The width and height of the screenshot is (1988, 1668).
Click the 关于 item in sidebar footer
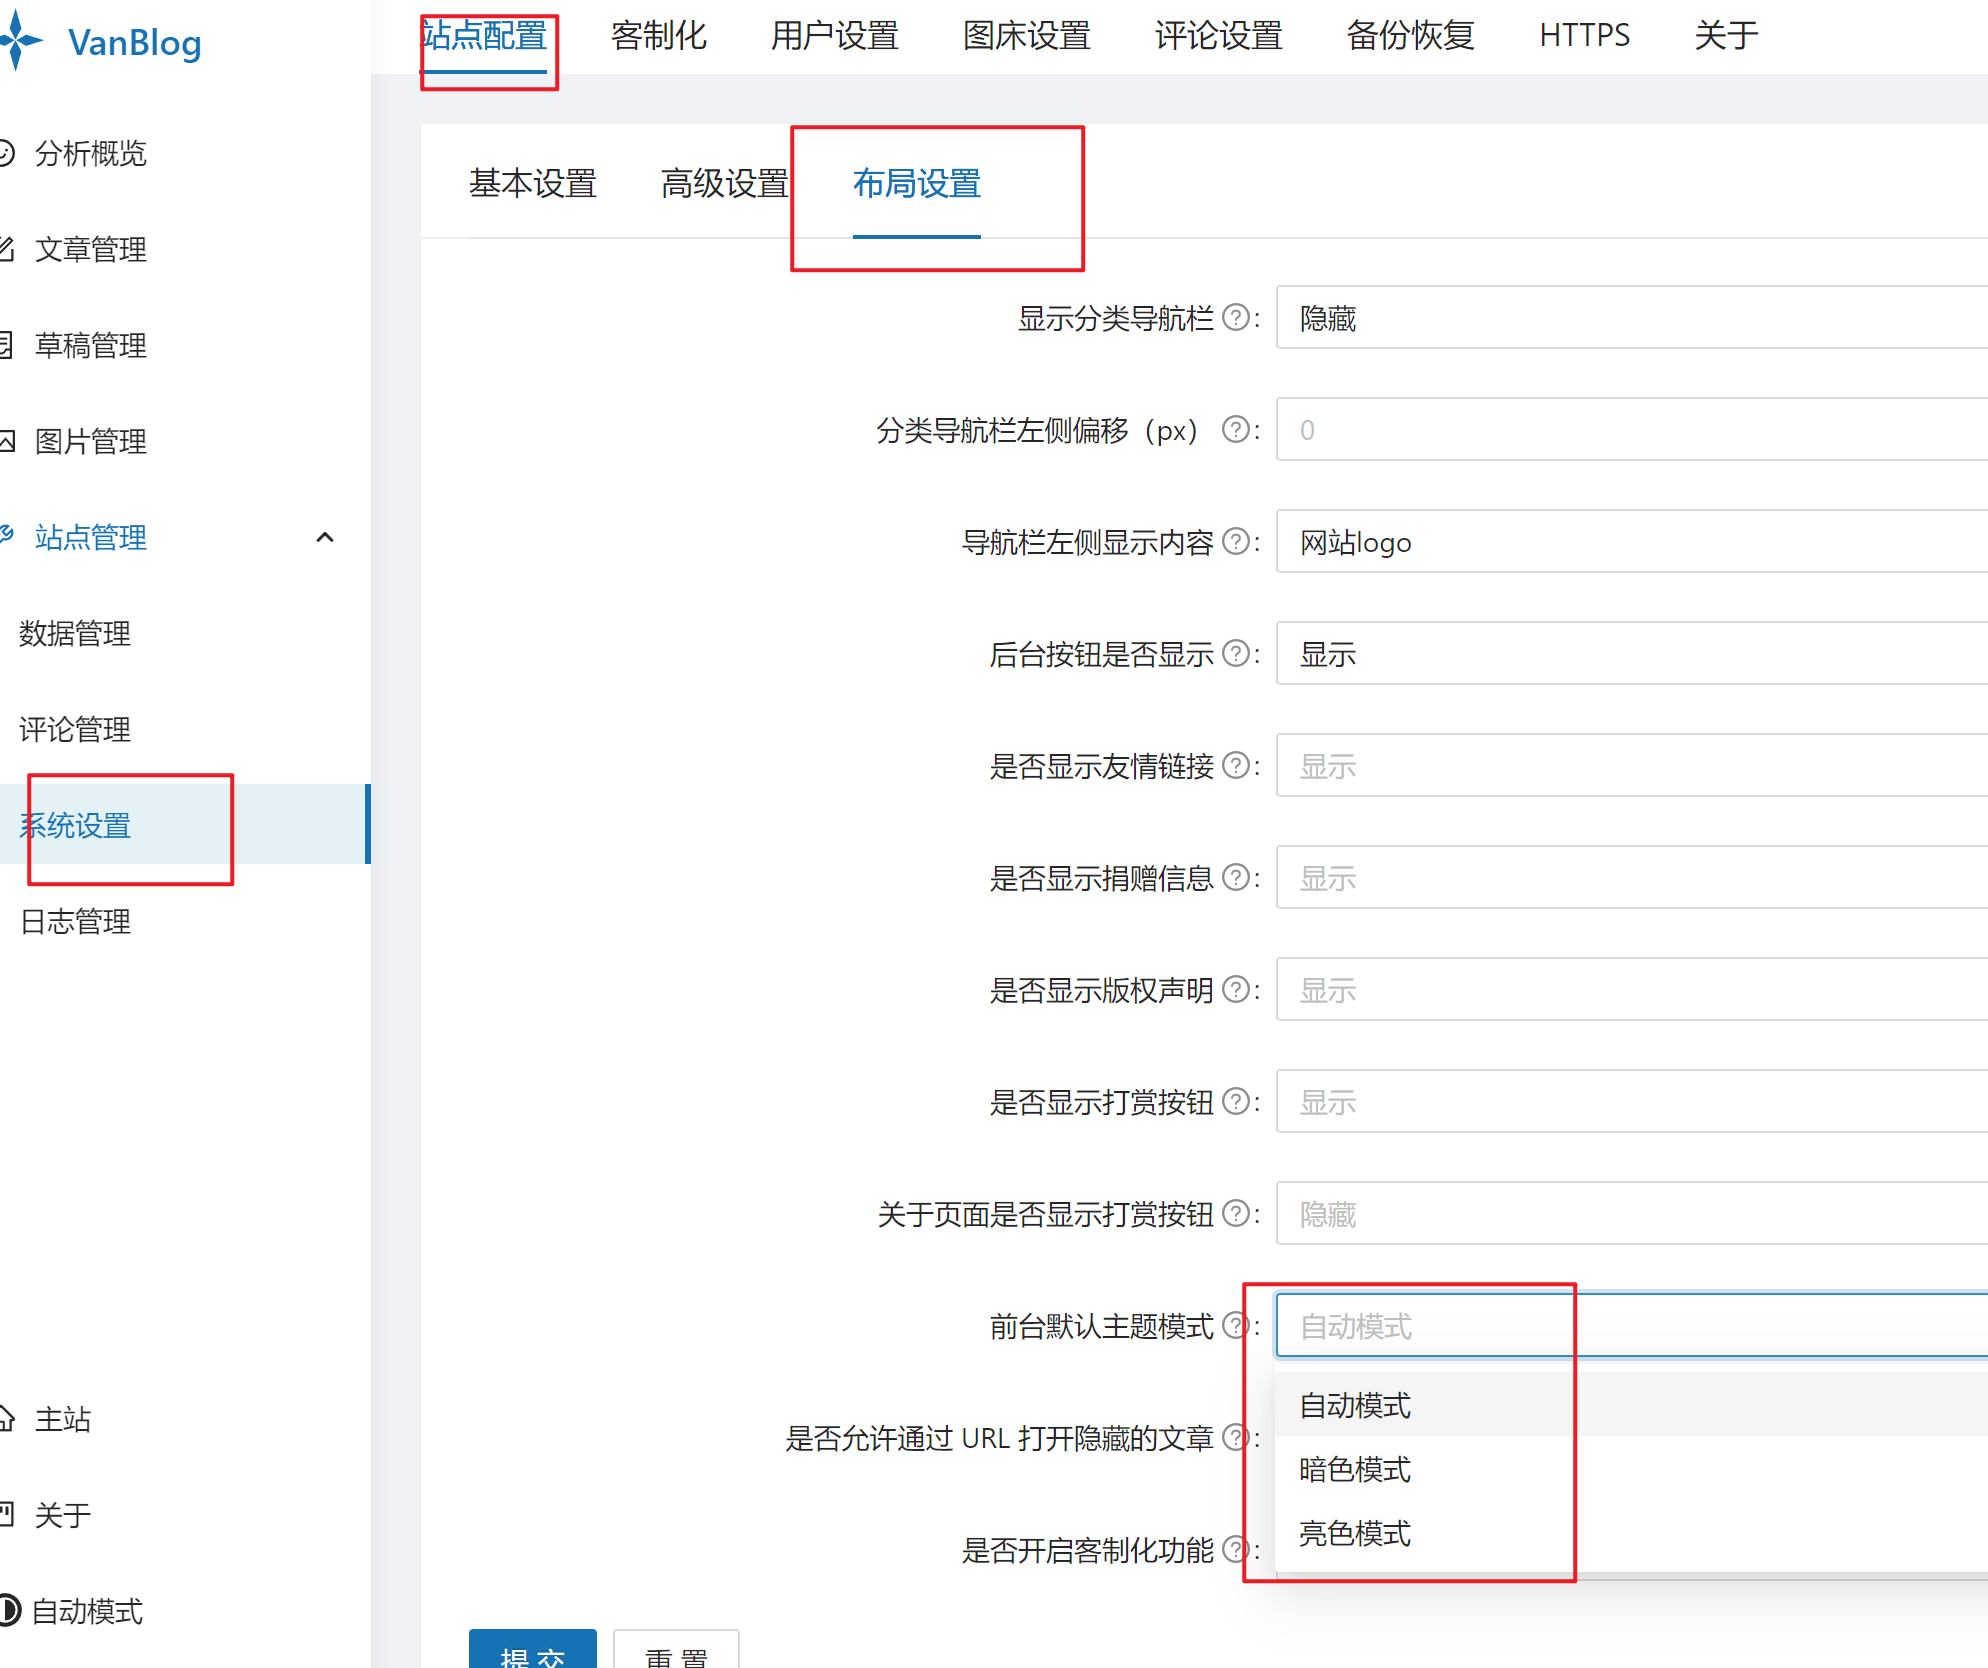[x=62, y=1515]
